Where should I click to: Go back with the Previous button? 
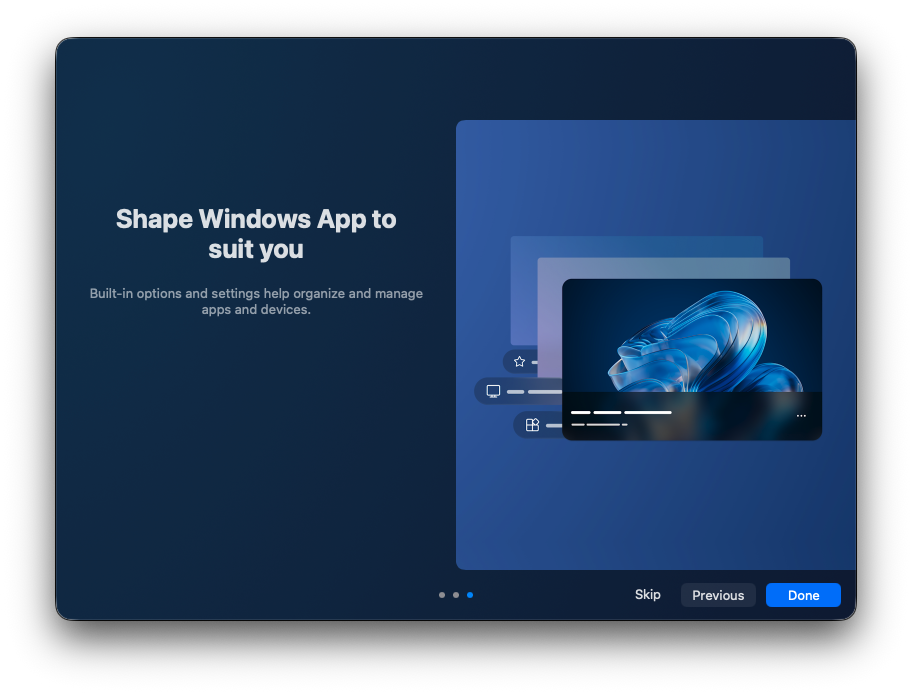(x=718, y=595)
